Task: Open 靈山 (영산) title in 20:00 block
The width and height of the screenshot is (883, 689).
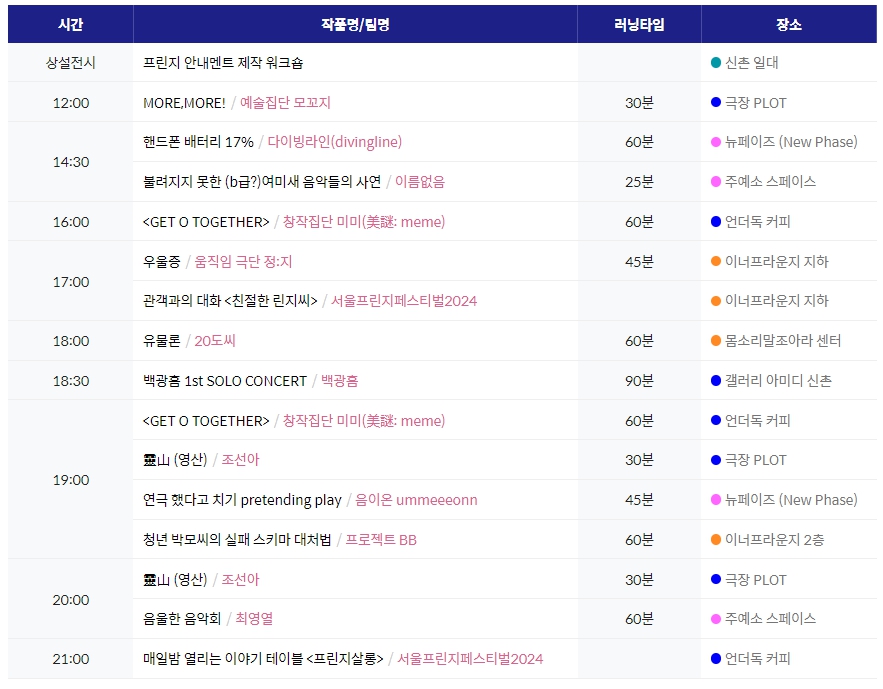Action: click(x=175, y=580)
